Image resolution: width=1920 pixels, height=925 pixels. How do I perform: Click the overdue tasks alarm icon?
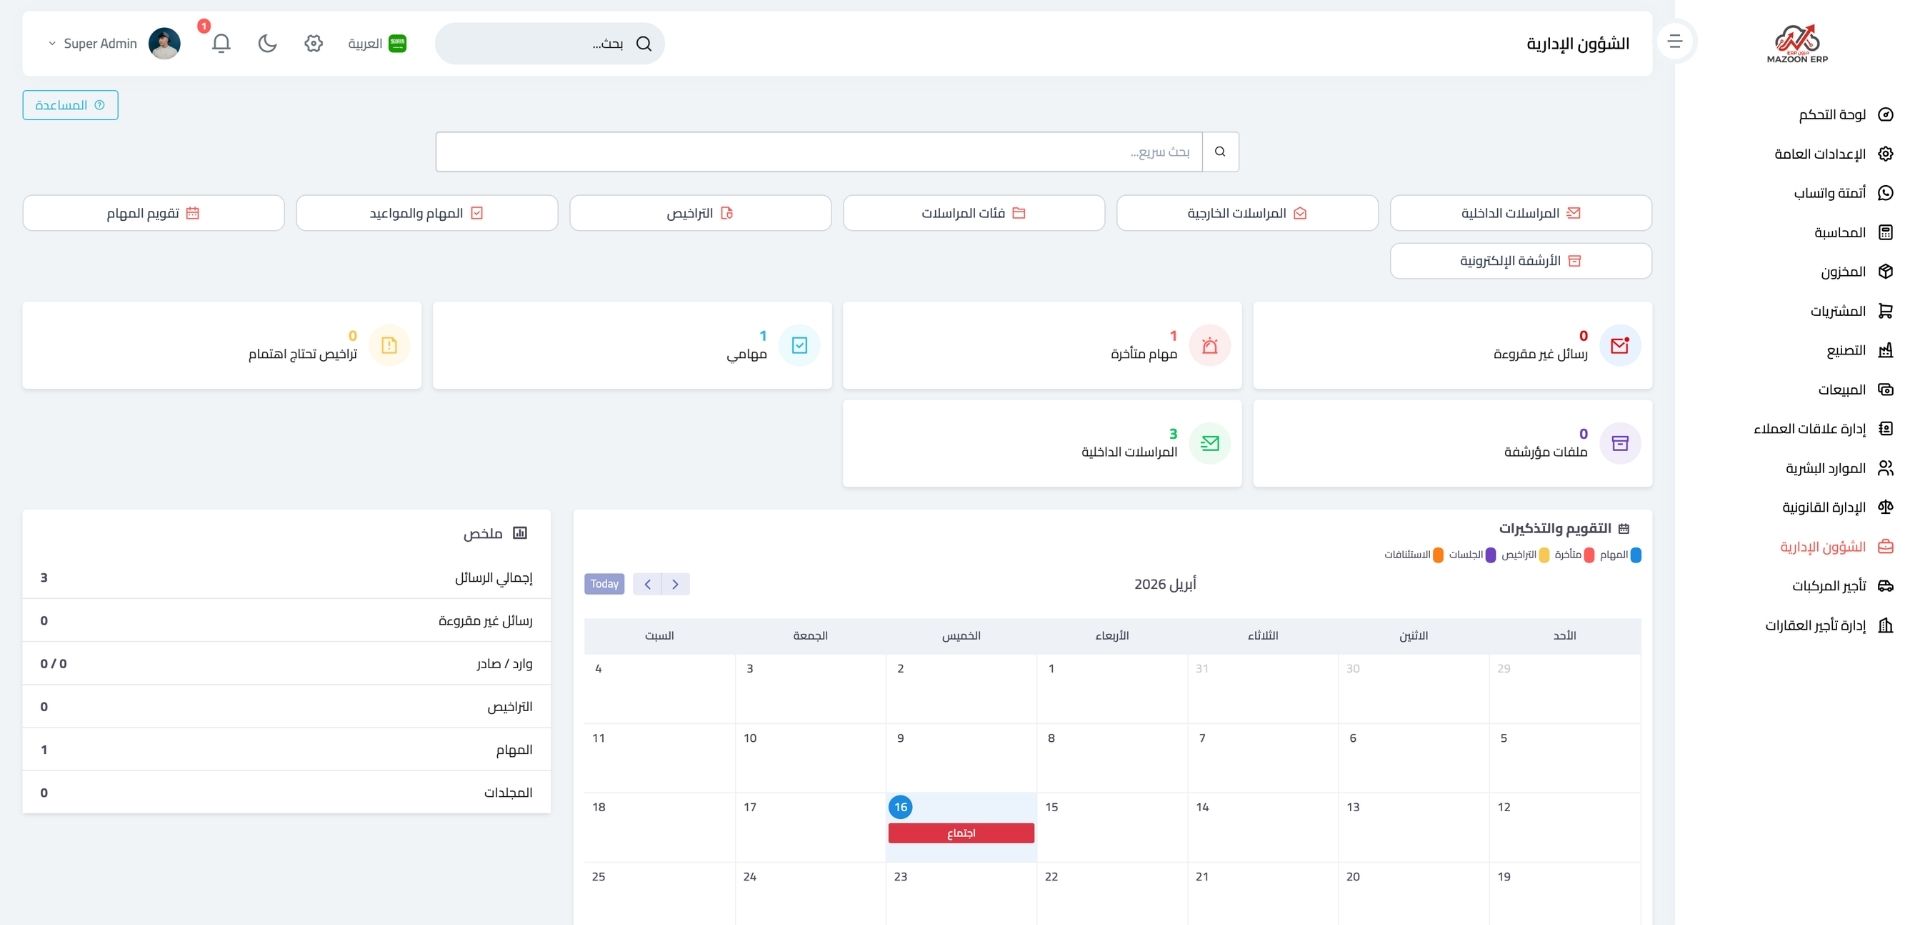[1209, 346]
